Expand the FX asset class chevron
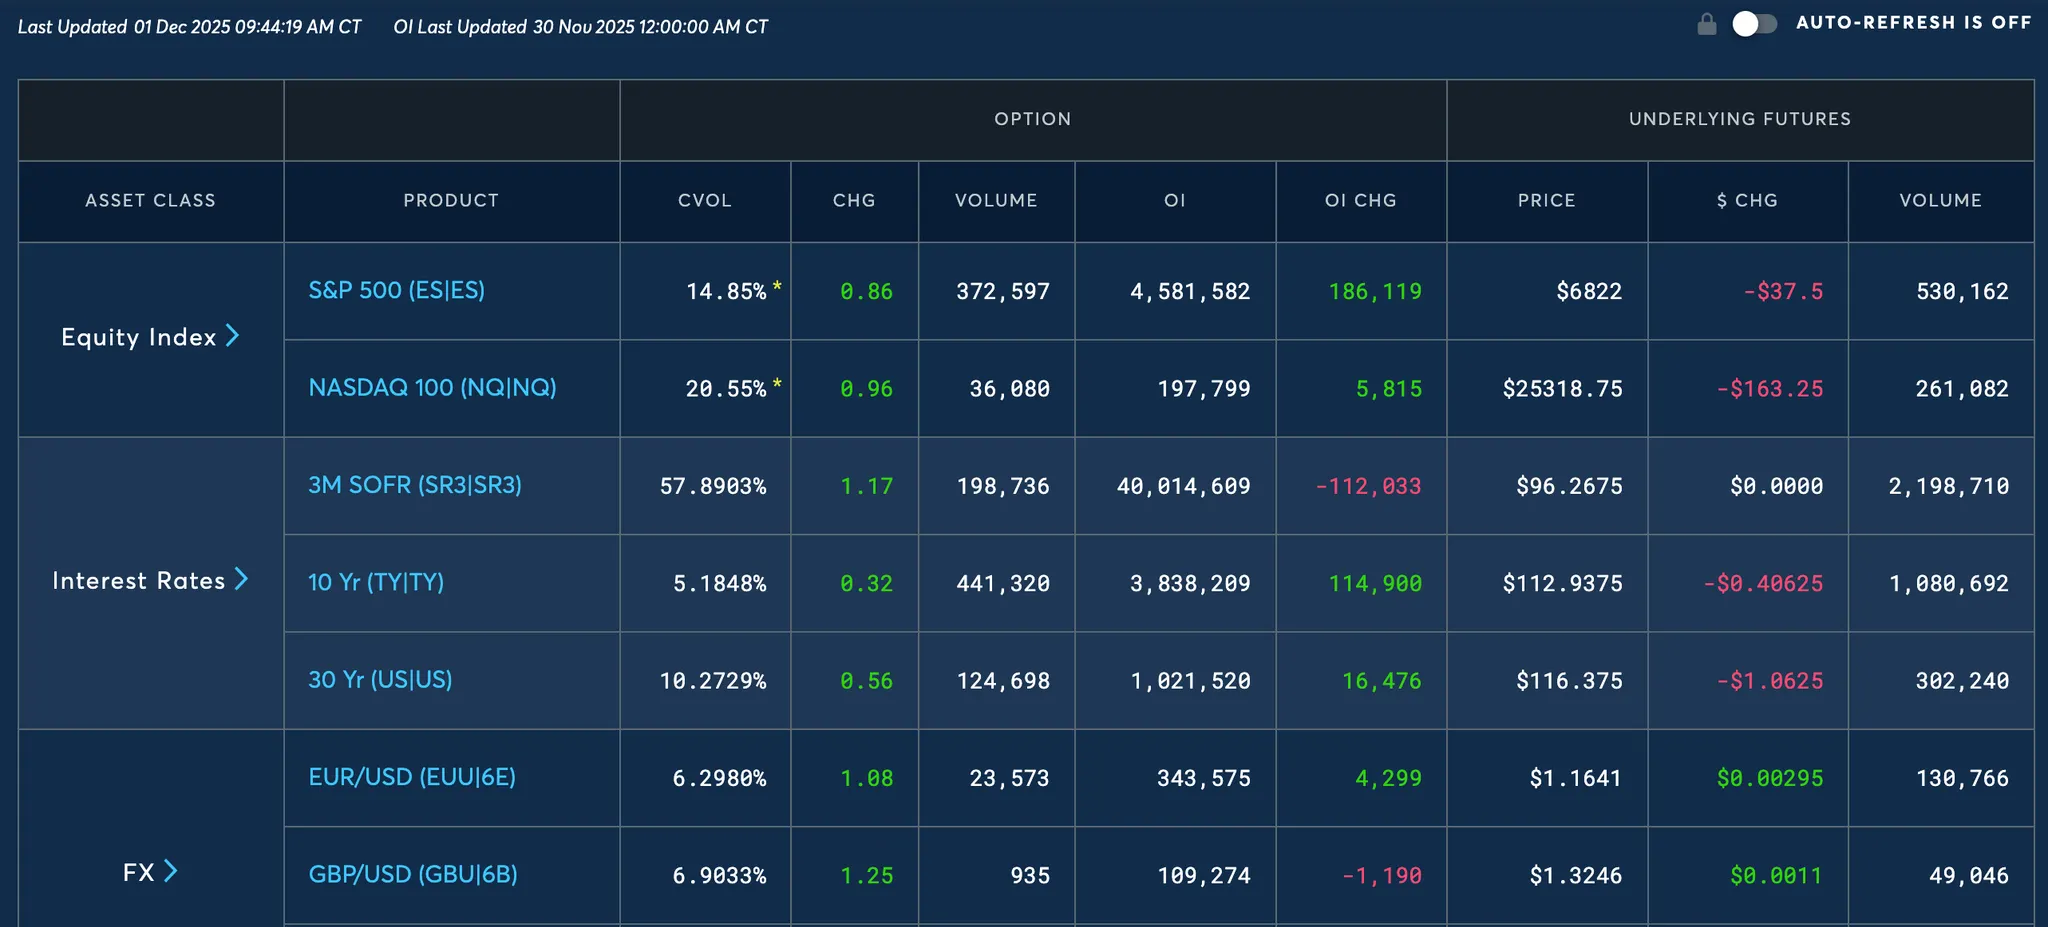2048x927 pixels. [x=171, y=872]
